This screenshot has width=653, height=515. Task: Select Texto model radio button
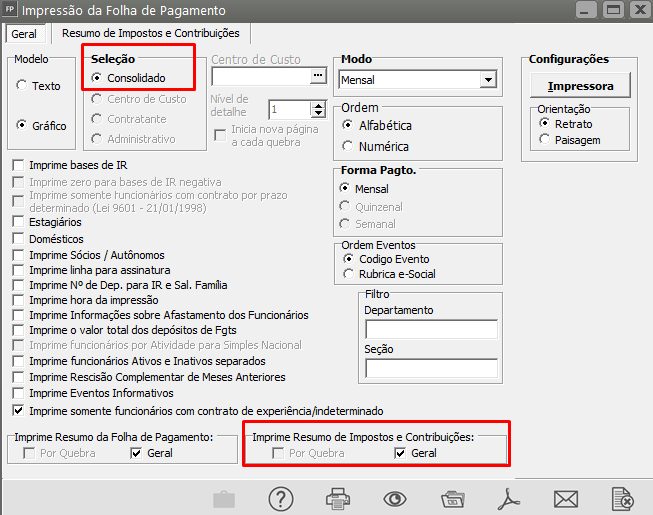point(22,86)
